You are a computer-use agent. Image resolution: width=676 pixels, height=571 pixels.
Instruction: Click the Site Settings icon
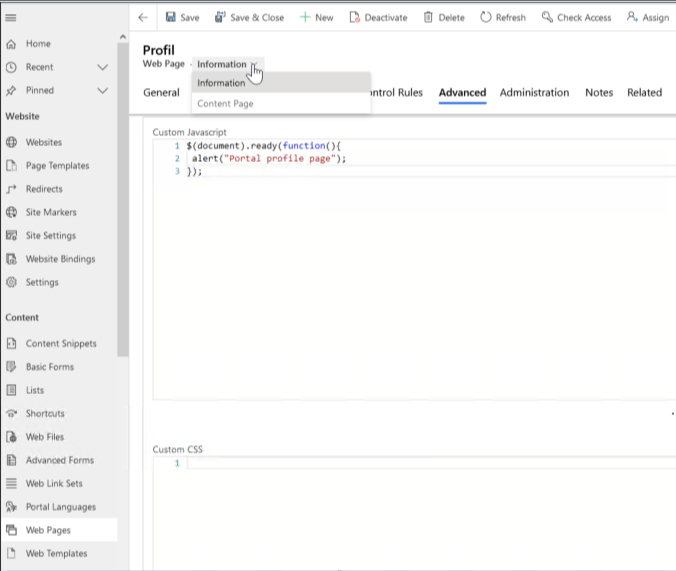coord(11,235)
